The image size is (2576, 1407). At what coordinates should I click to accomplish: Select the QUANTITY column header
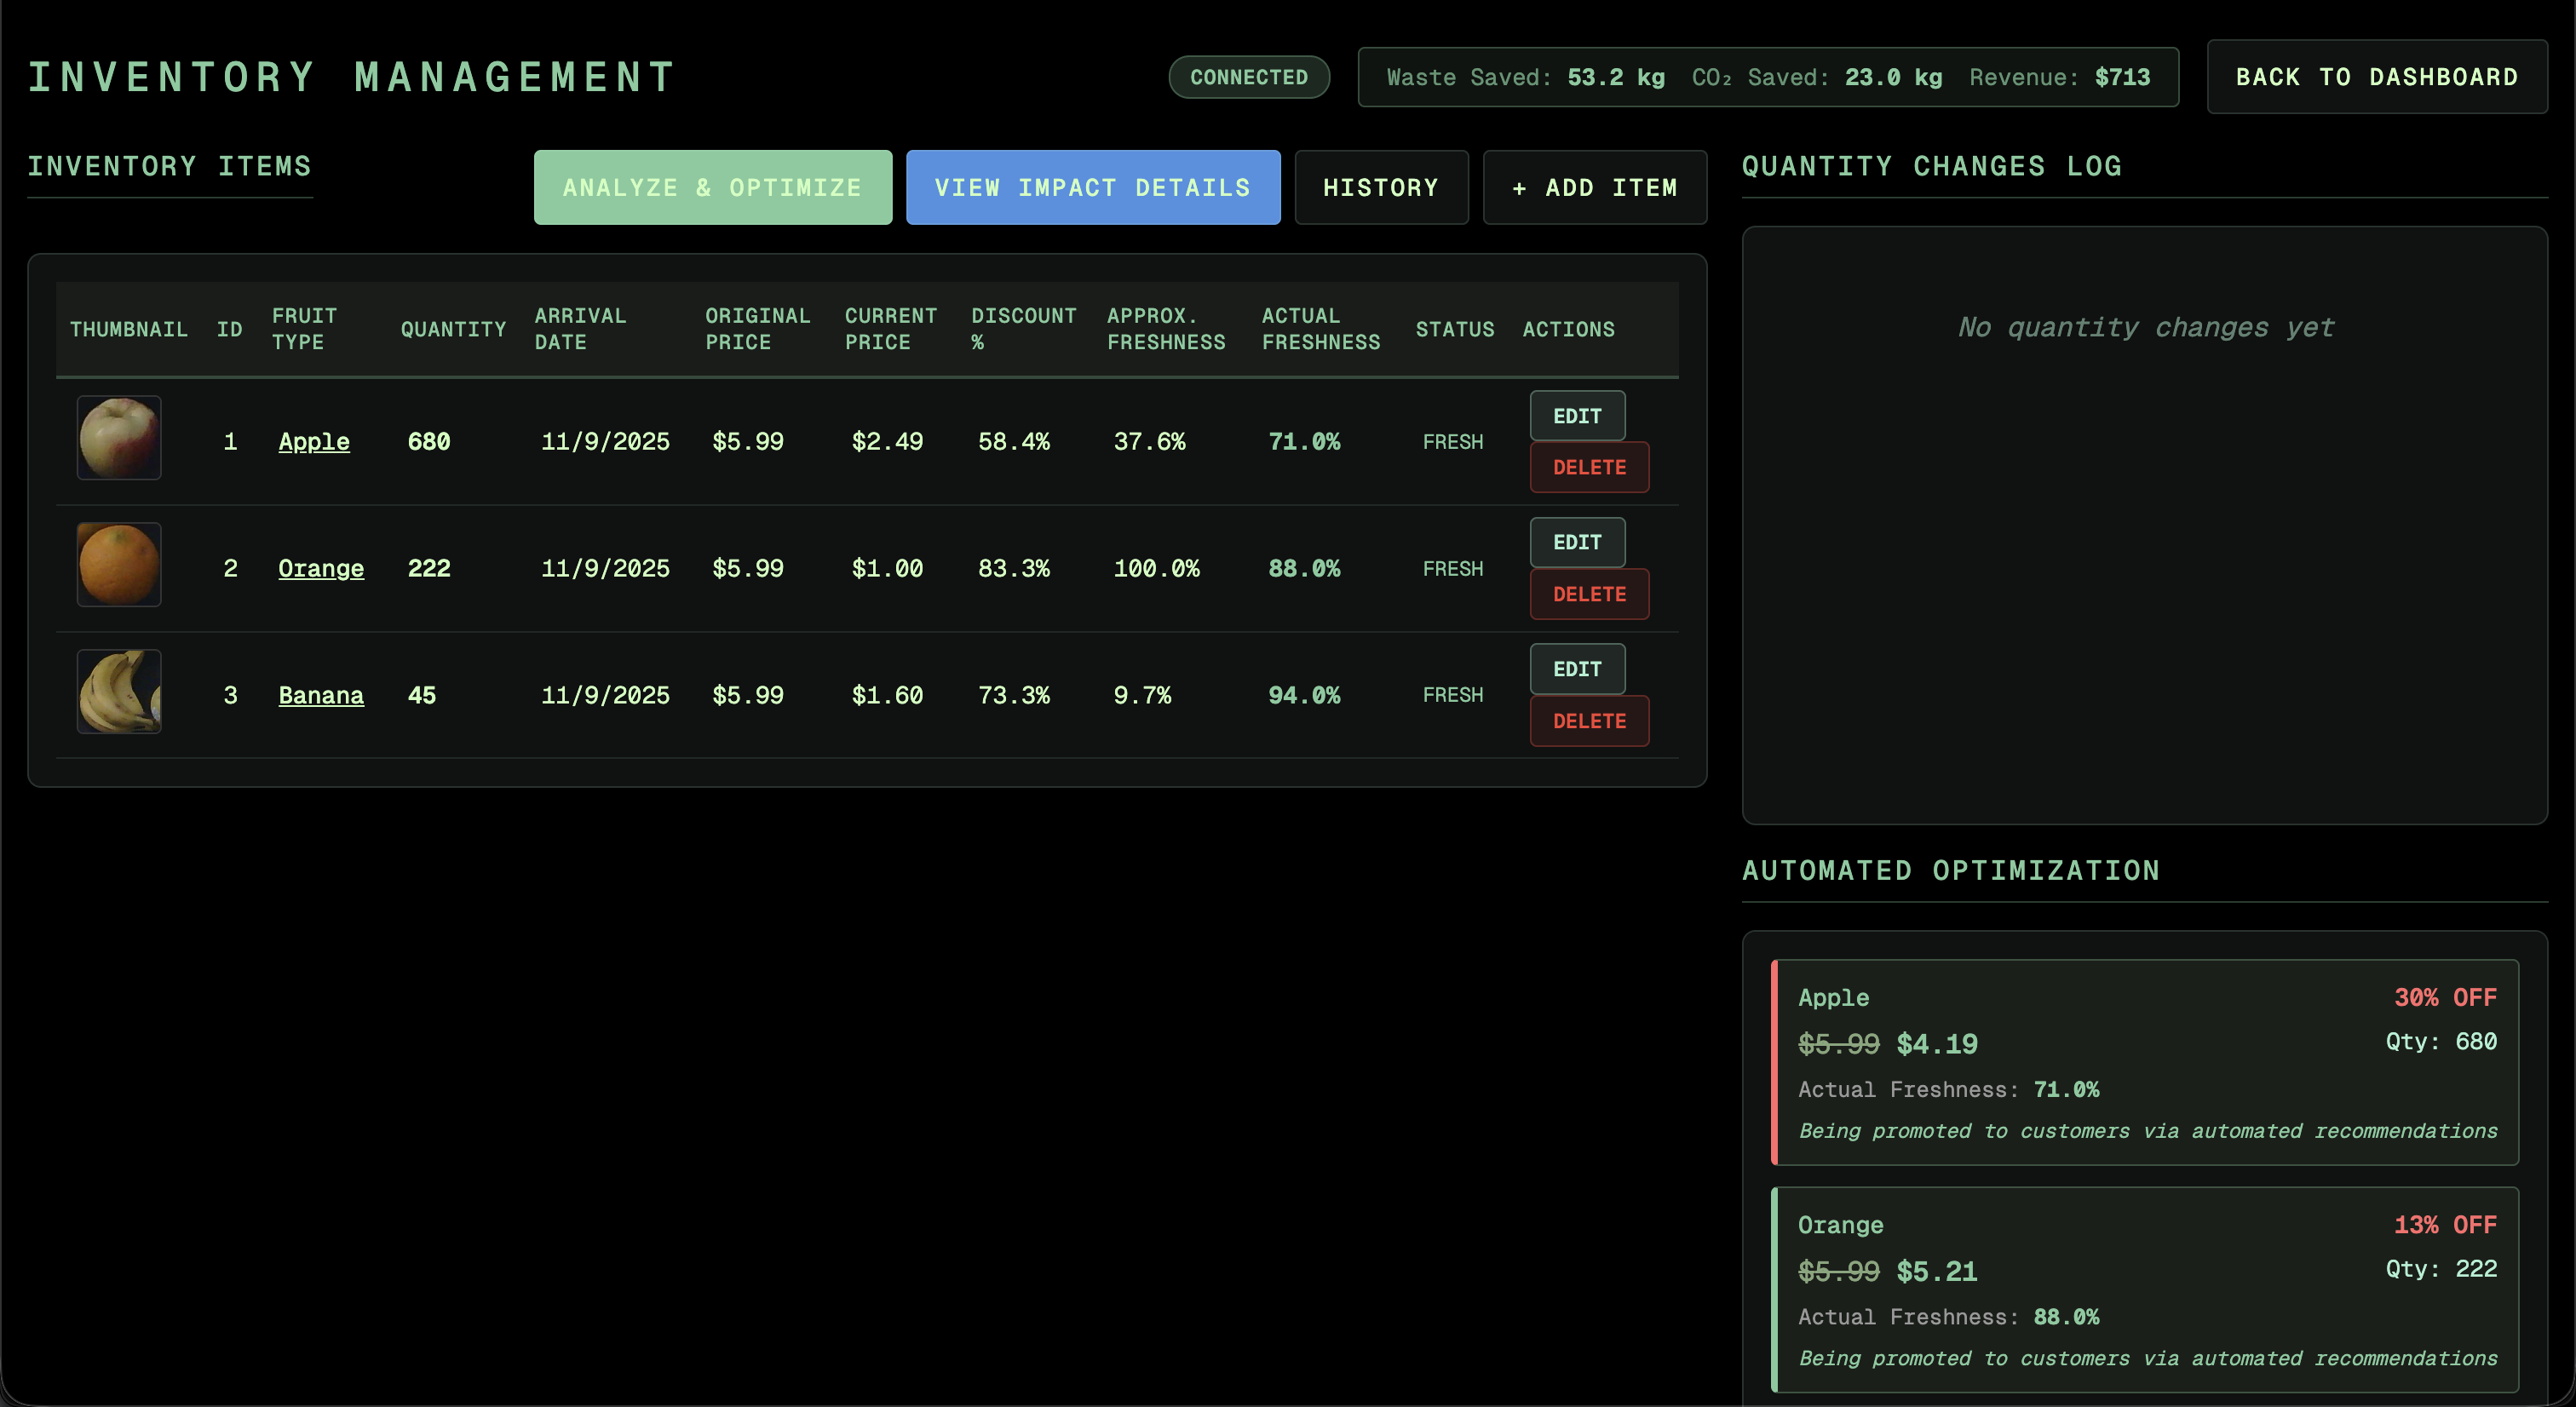click(452, 329)
